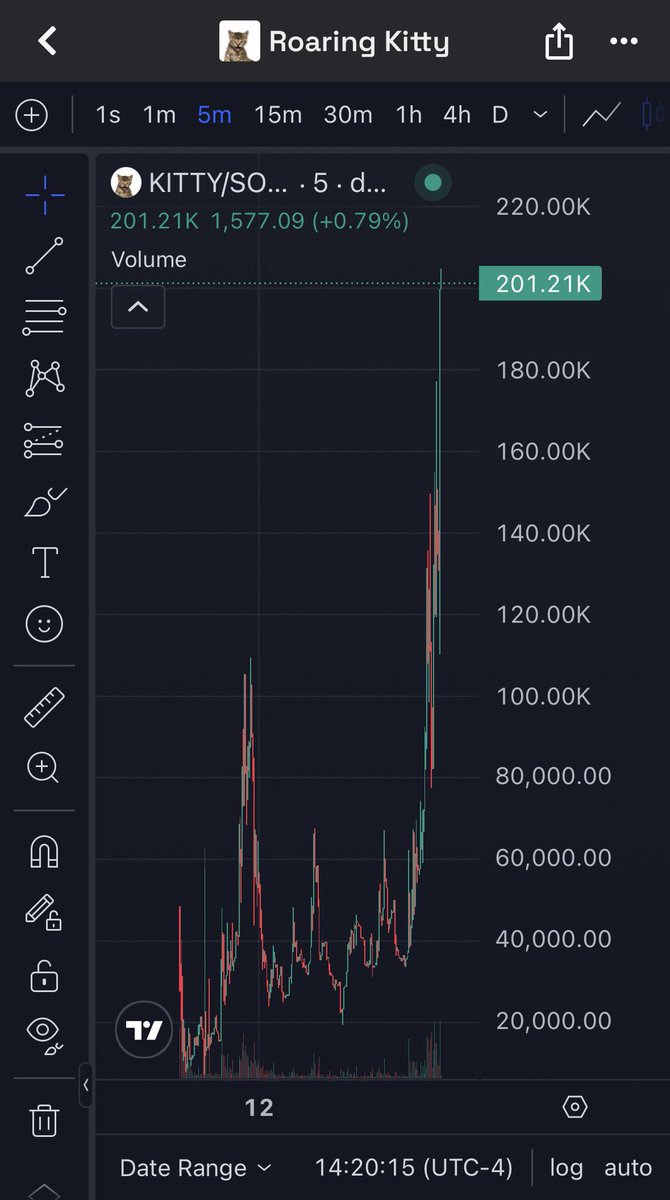Image resolution: width=670 pixels, height=1200 pixels.
Task: Tap the green market status dot
Action: click(433, 183)
